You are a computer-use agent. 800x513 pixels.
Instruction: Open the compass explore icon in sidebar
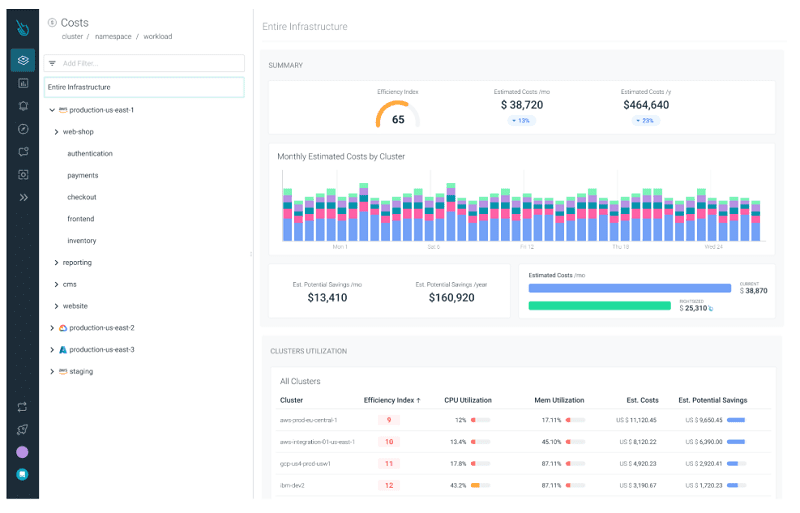coord(23,129)
